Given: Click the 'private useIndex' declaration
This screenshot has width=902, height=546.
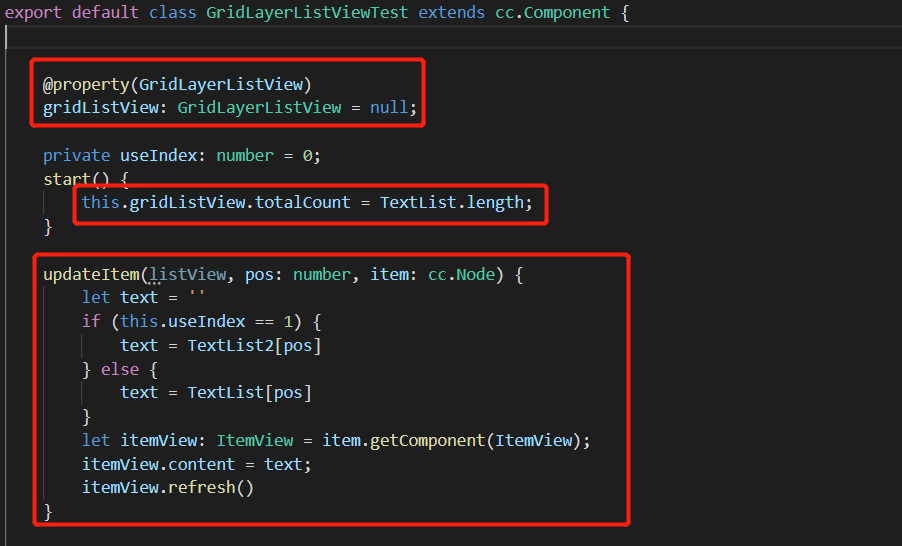Looking at the screenshot, I should (x=120, y=155).
